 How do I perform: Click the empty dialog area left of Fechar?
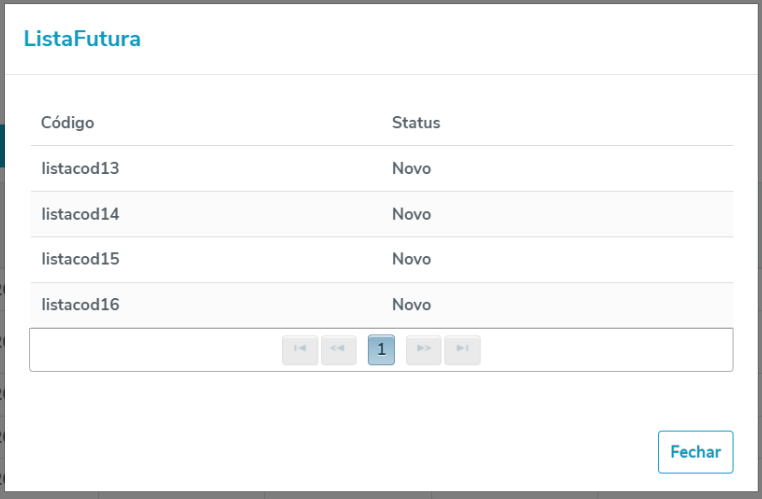350,452
